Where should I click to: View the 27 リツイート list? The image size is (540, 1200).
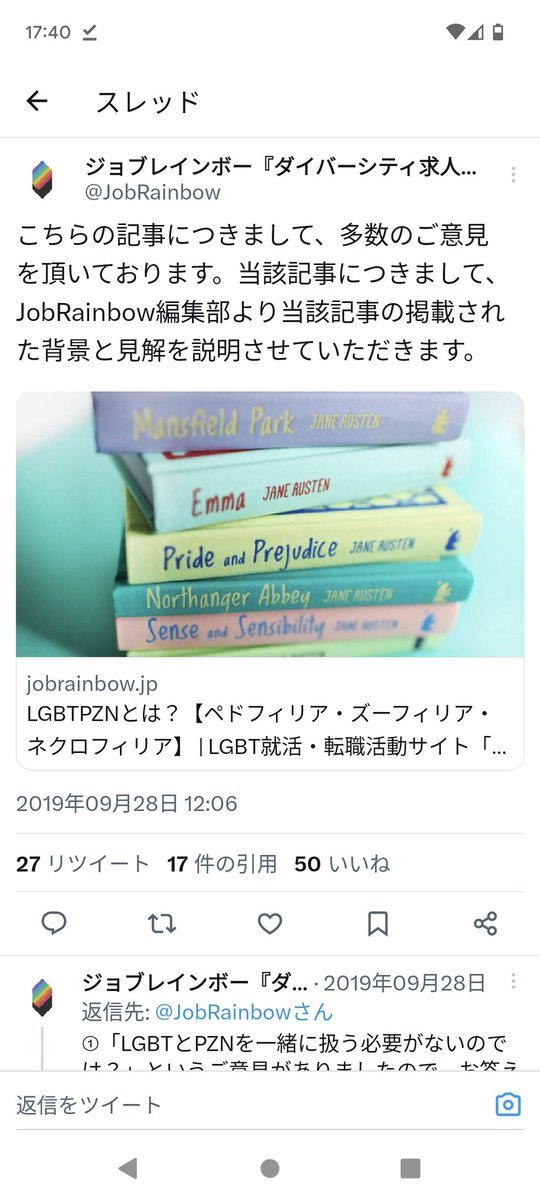pos(83,864)
